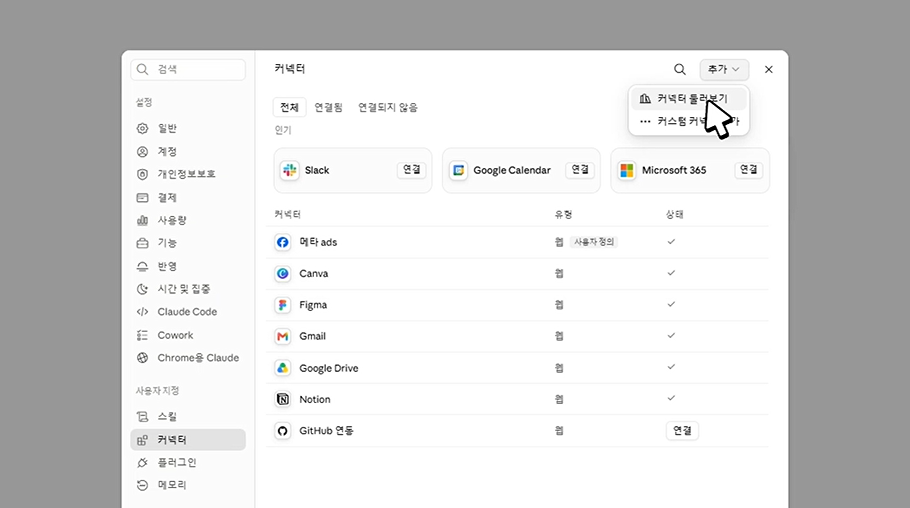
Task: Switch to the 전체 tab
Action: (x=289, y=107)
